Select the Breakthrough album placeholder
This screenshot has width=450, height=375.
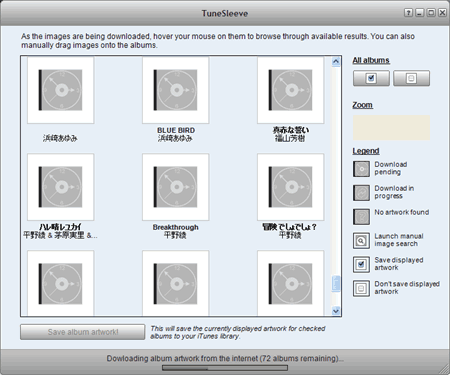pos(176,187)
